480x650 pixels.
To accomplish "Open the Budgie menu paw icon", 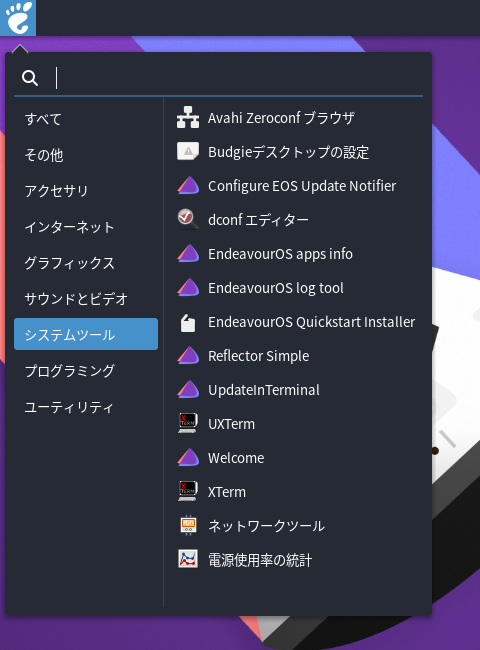I will (18, 18).
